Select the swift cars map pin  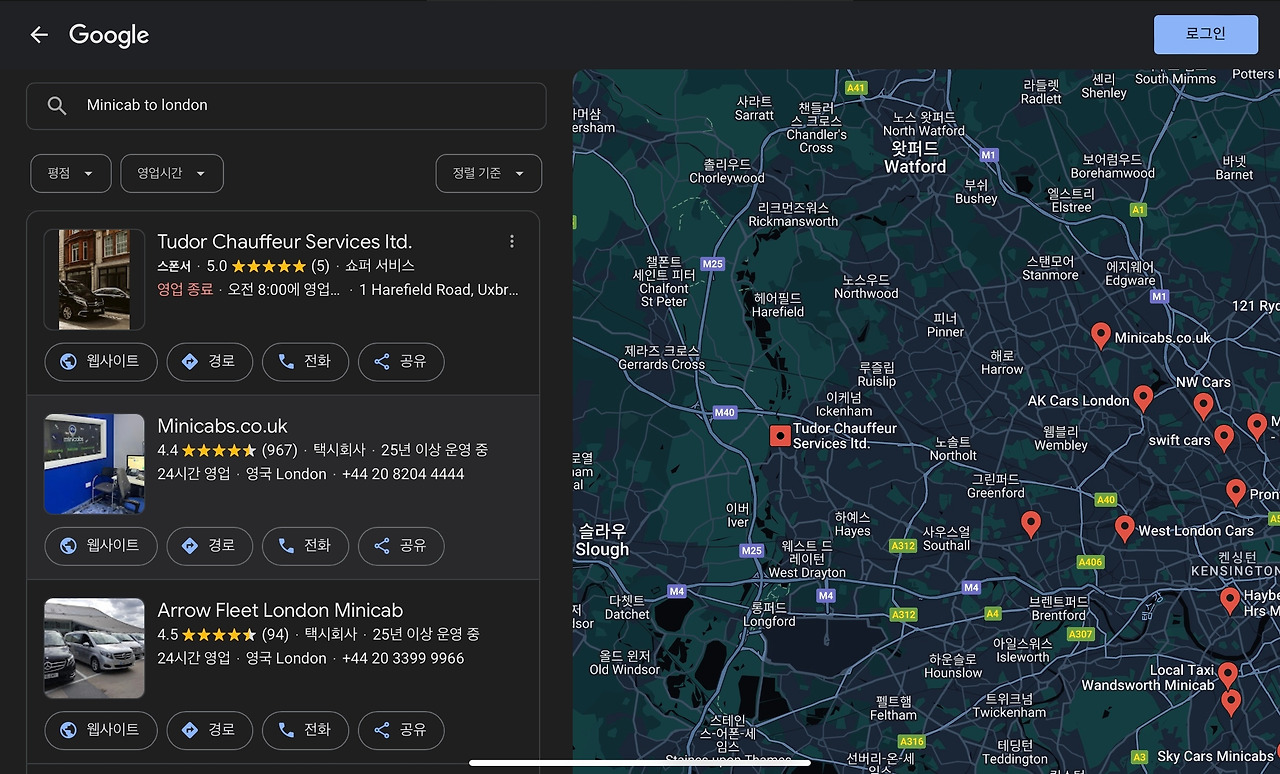[1224, 438]
